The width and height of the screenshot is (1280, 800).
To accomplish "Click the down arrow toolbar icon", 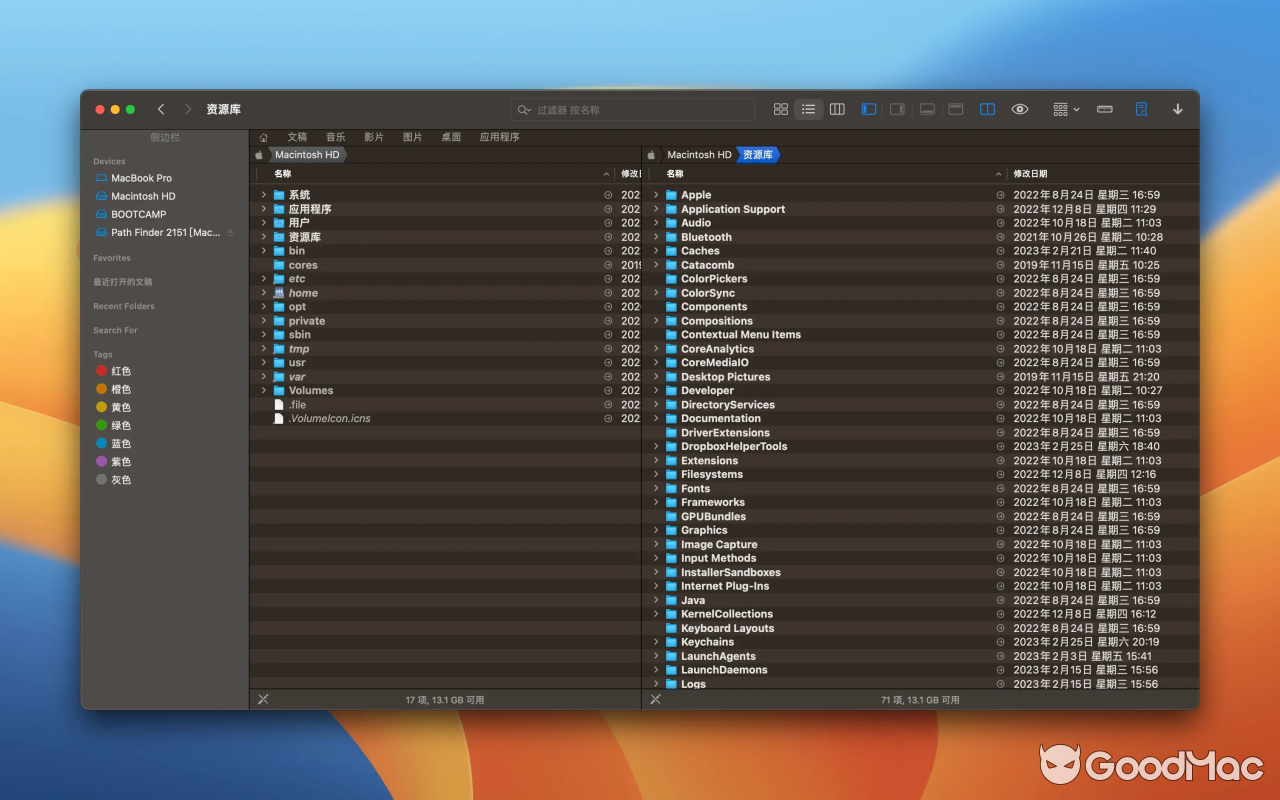I will [x=1178, y=109].
